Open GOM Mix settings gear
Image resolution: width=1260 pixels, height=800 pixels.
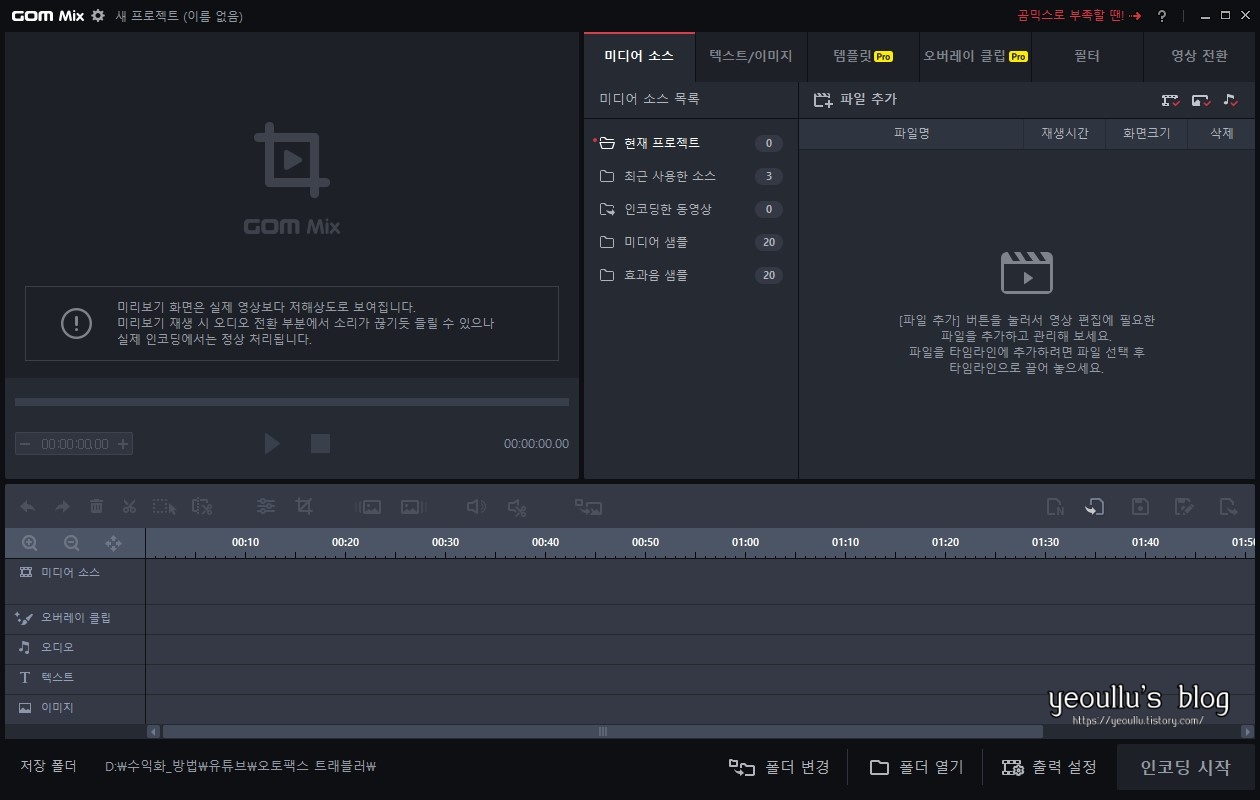pyautogui.click(x=97, y=15)
